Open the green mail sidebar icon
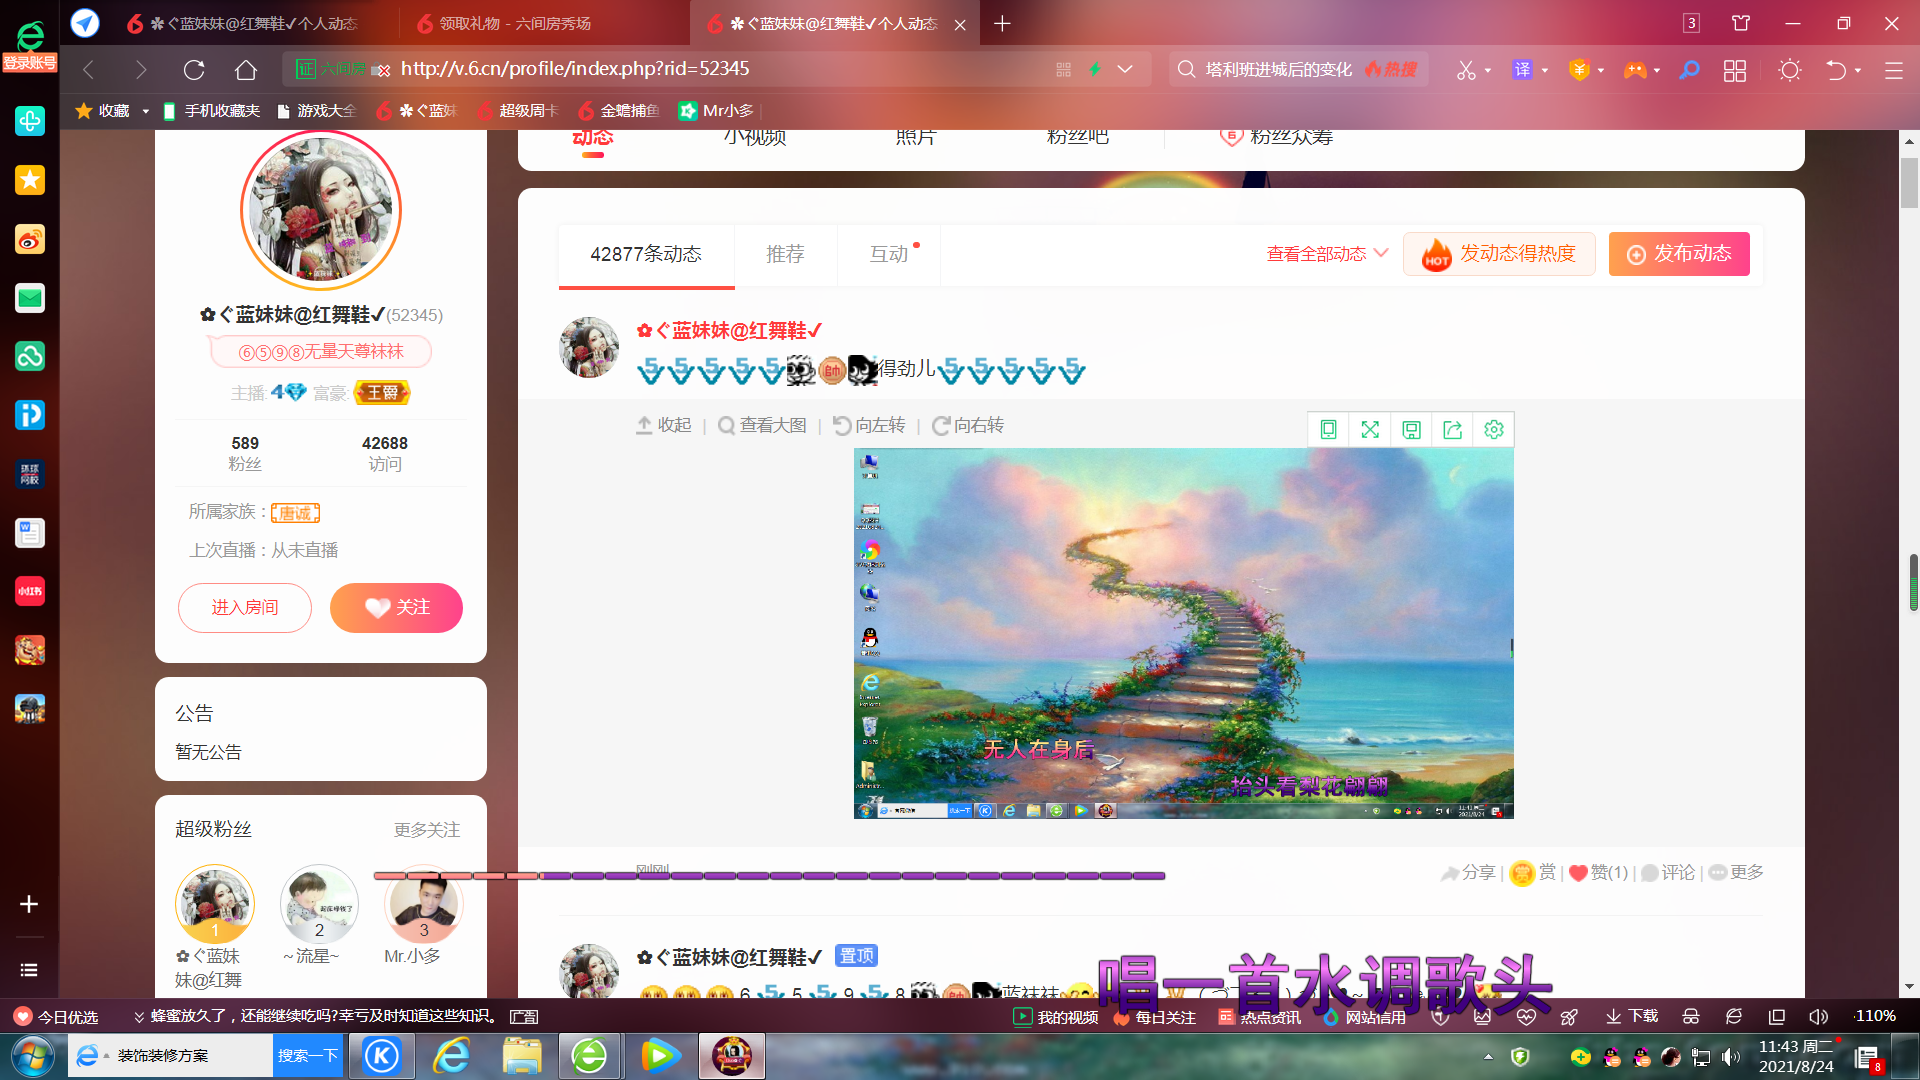Image resolution: width=1920 pixels, height=1080 pixels. point(30,298)
